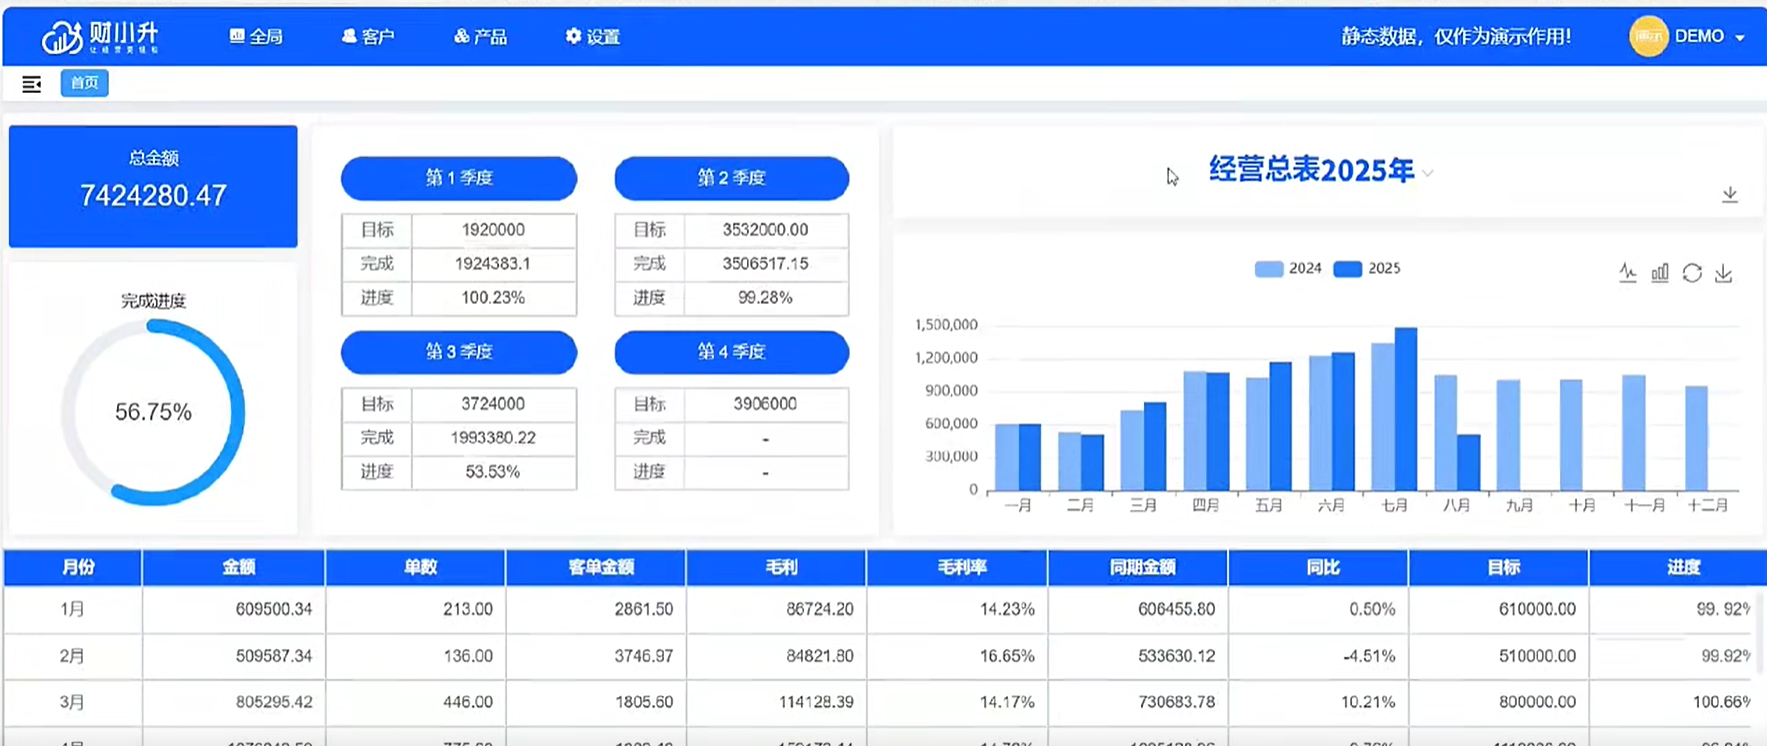Open the 全局 menu
The image size is (1767, 746).
click(x=256, y=37)
